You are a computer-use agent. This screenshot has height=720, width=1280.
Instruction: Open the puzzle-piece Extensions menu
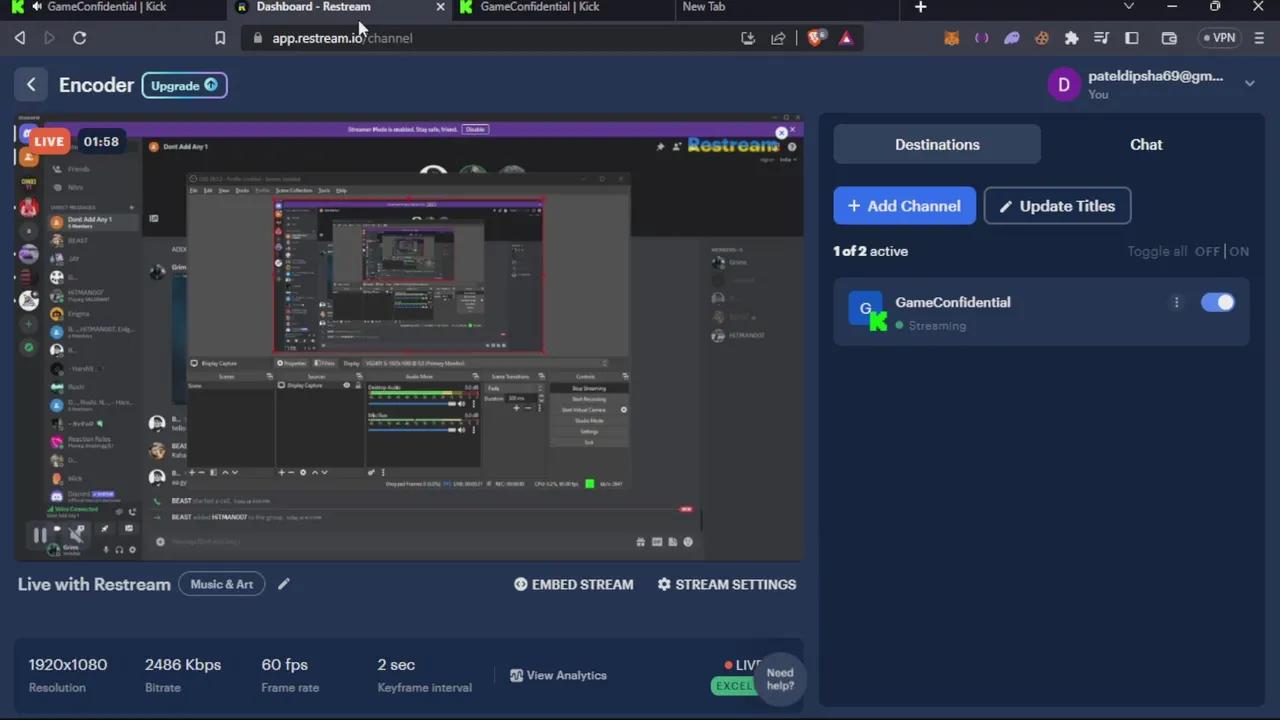(1072, 38)
